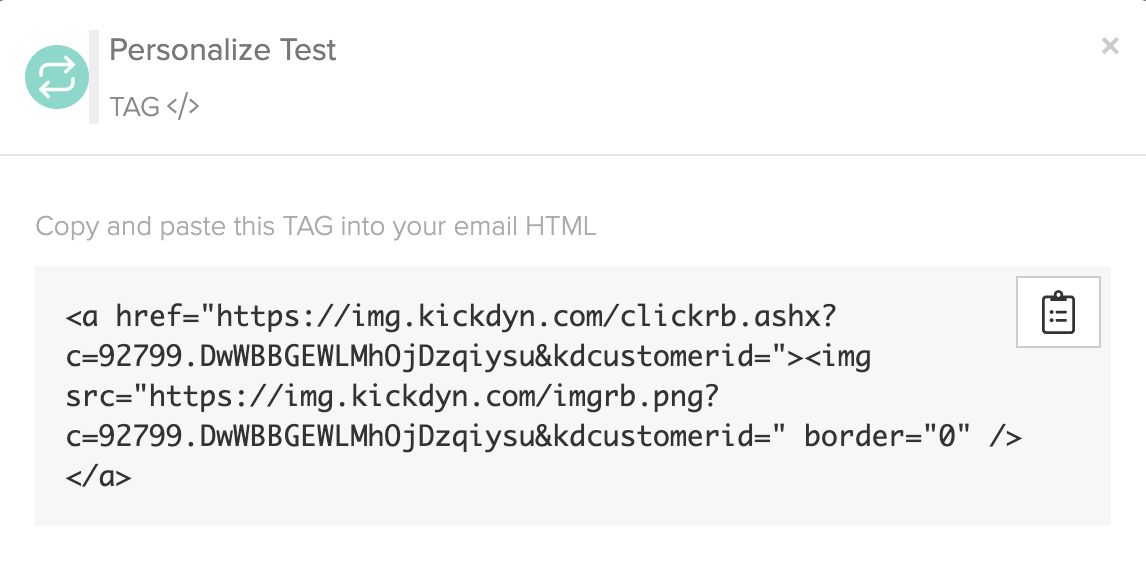Click the "TAG" label under the title
1146x578 pixels.
pyautogui.click(x=134, y=107)
